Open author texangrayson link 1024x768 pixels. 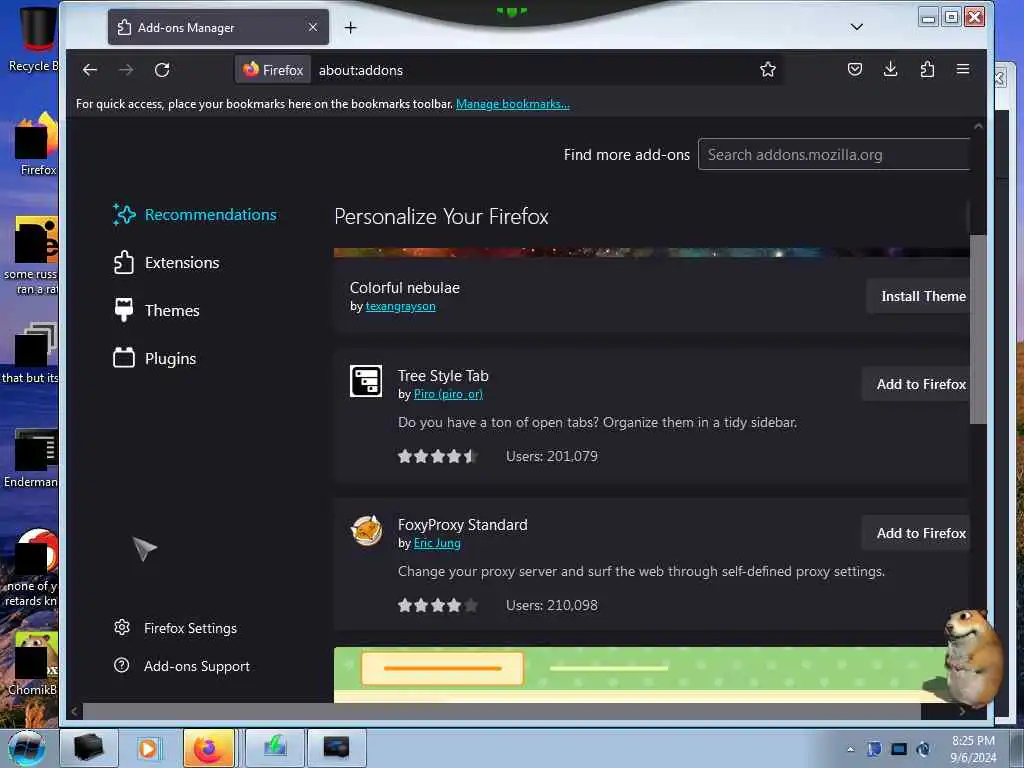(400, 306)
